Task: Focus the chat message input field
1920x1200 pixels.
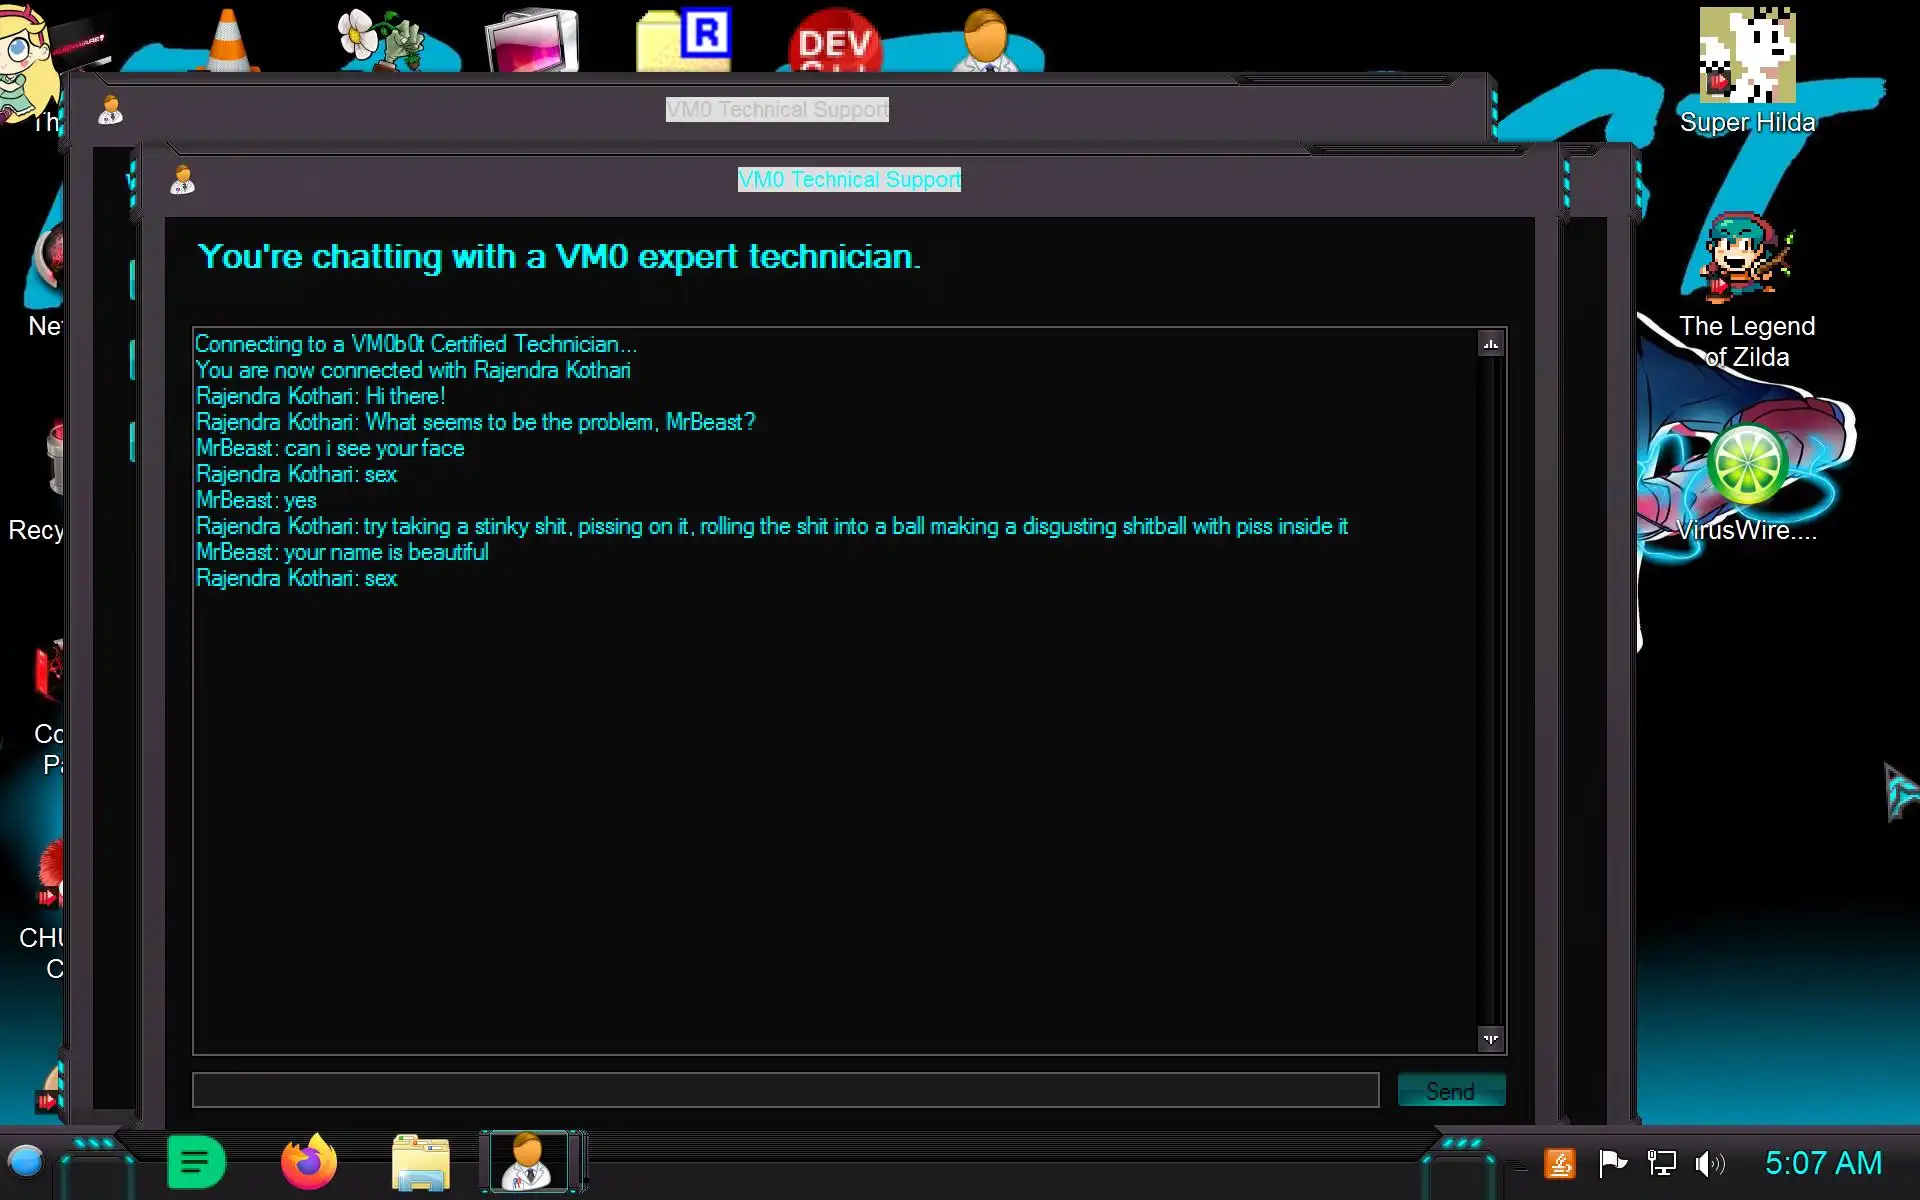Action: tap(785, 1091)
